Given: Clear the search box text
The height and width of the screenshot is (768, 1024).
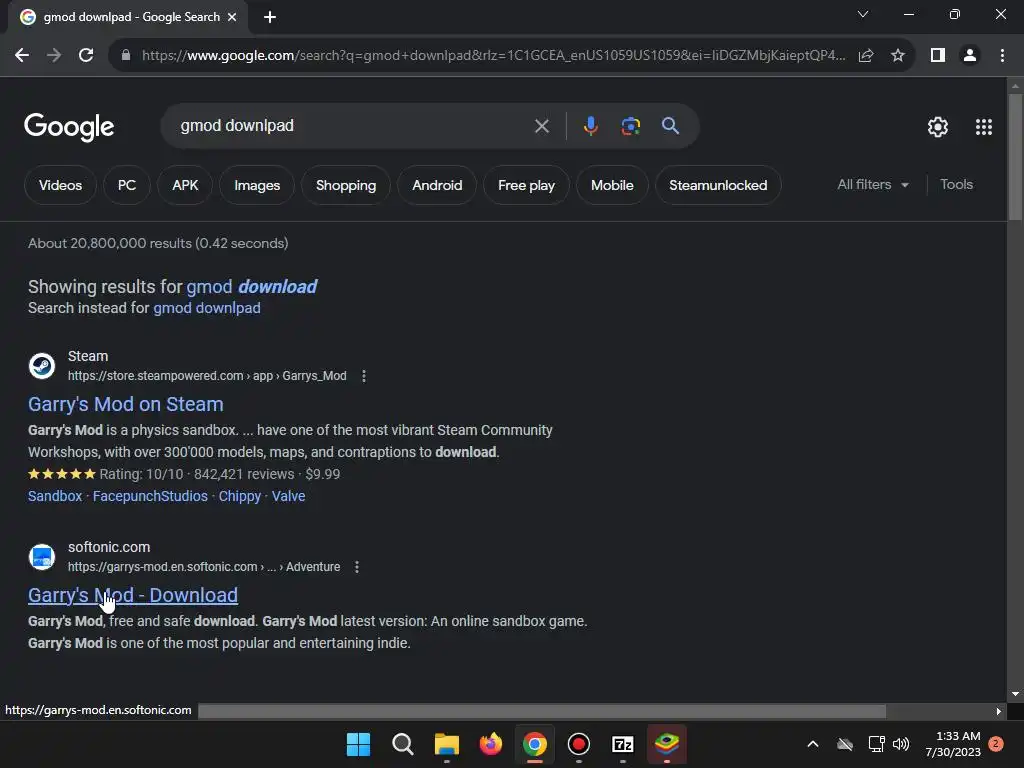Looking at the screenshot, I should pos(542,126).
